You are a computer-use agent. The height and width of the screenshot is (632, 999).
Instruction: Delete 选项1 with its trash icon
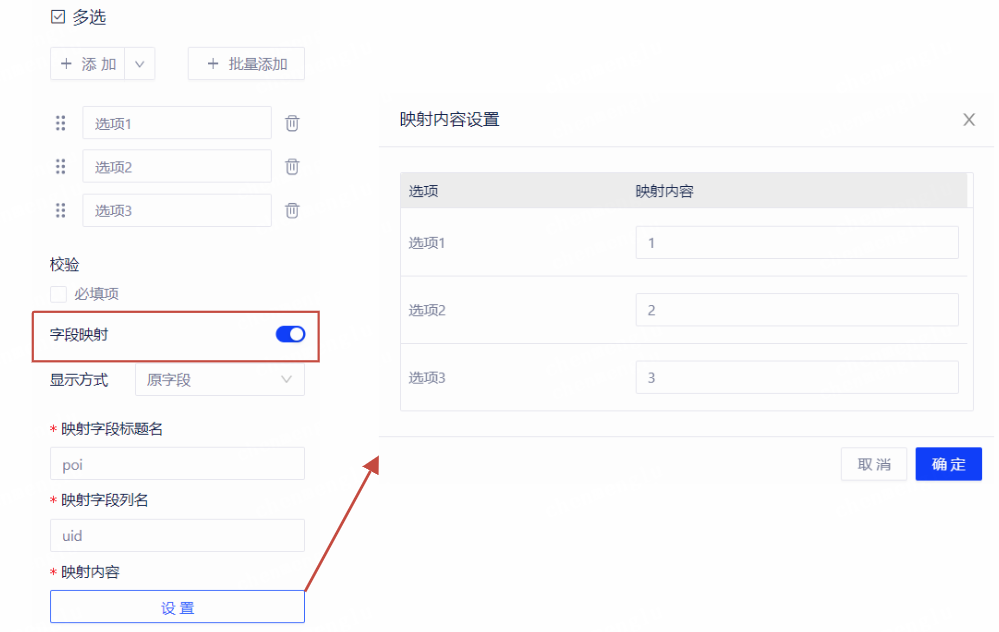[292, 123]
